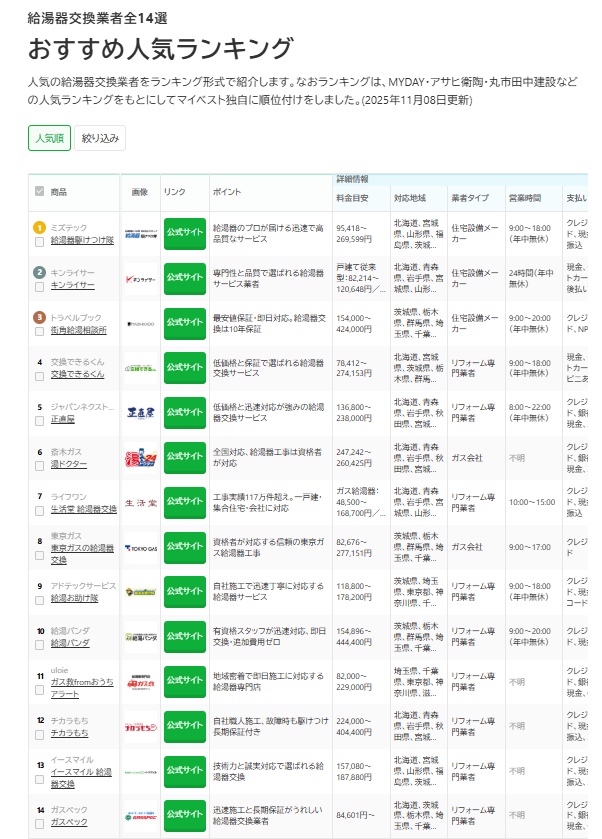602x839 pixels.
Task: Click the 給湯パンダ logo image
Action: (x=140, y=637)
